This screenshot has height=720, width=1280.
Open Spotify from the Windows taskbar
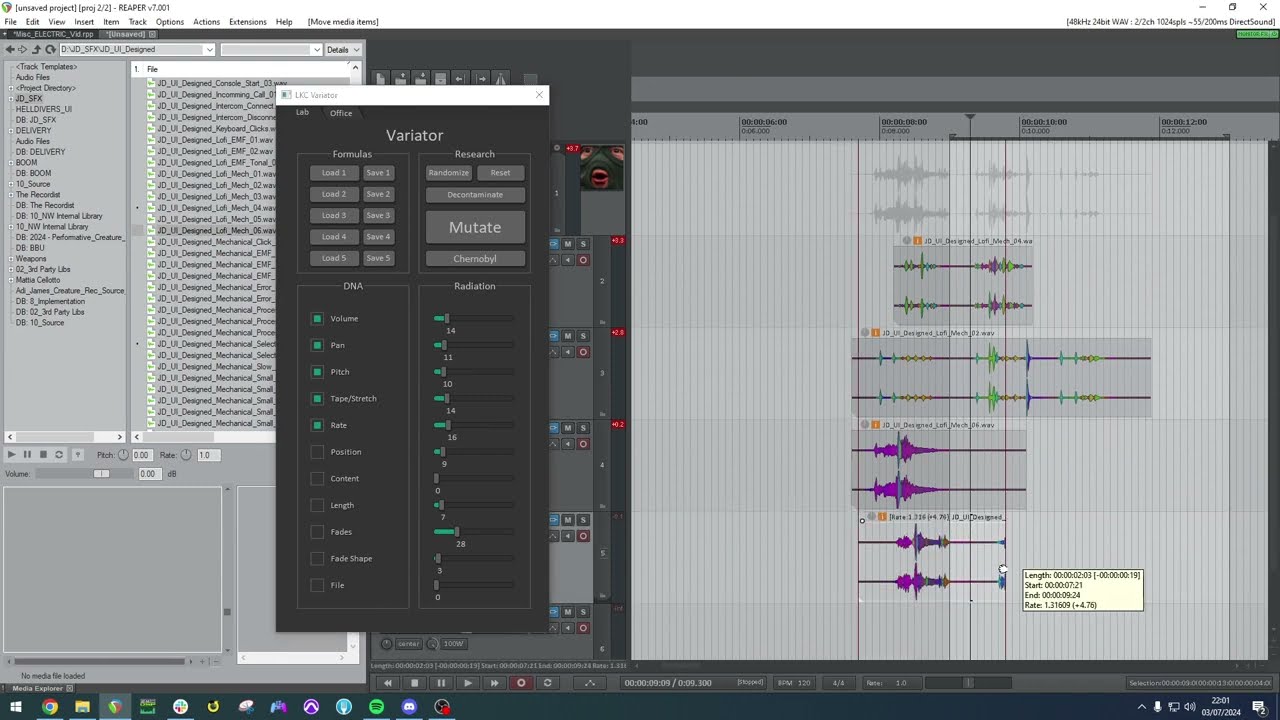[376, 707]
